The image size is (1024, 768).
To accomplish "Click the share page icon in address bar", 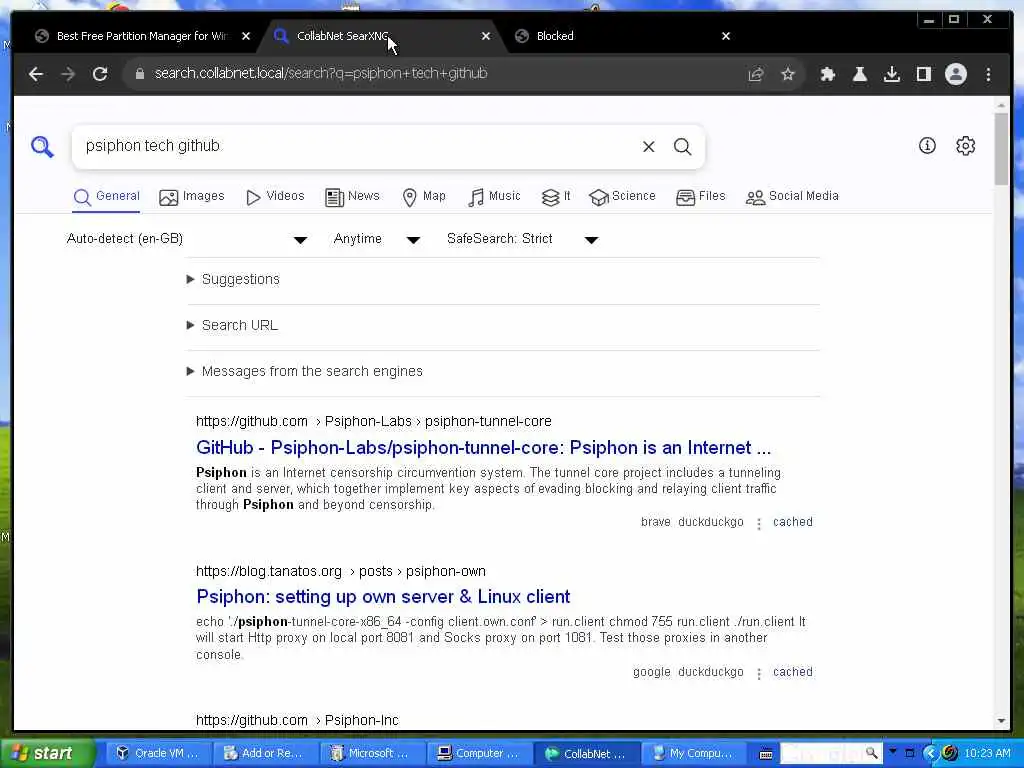I will 756,74.
